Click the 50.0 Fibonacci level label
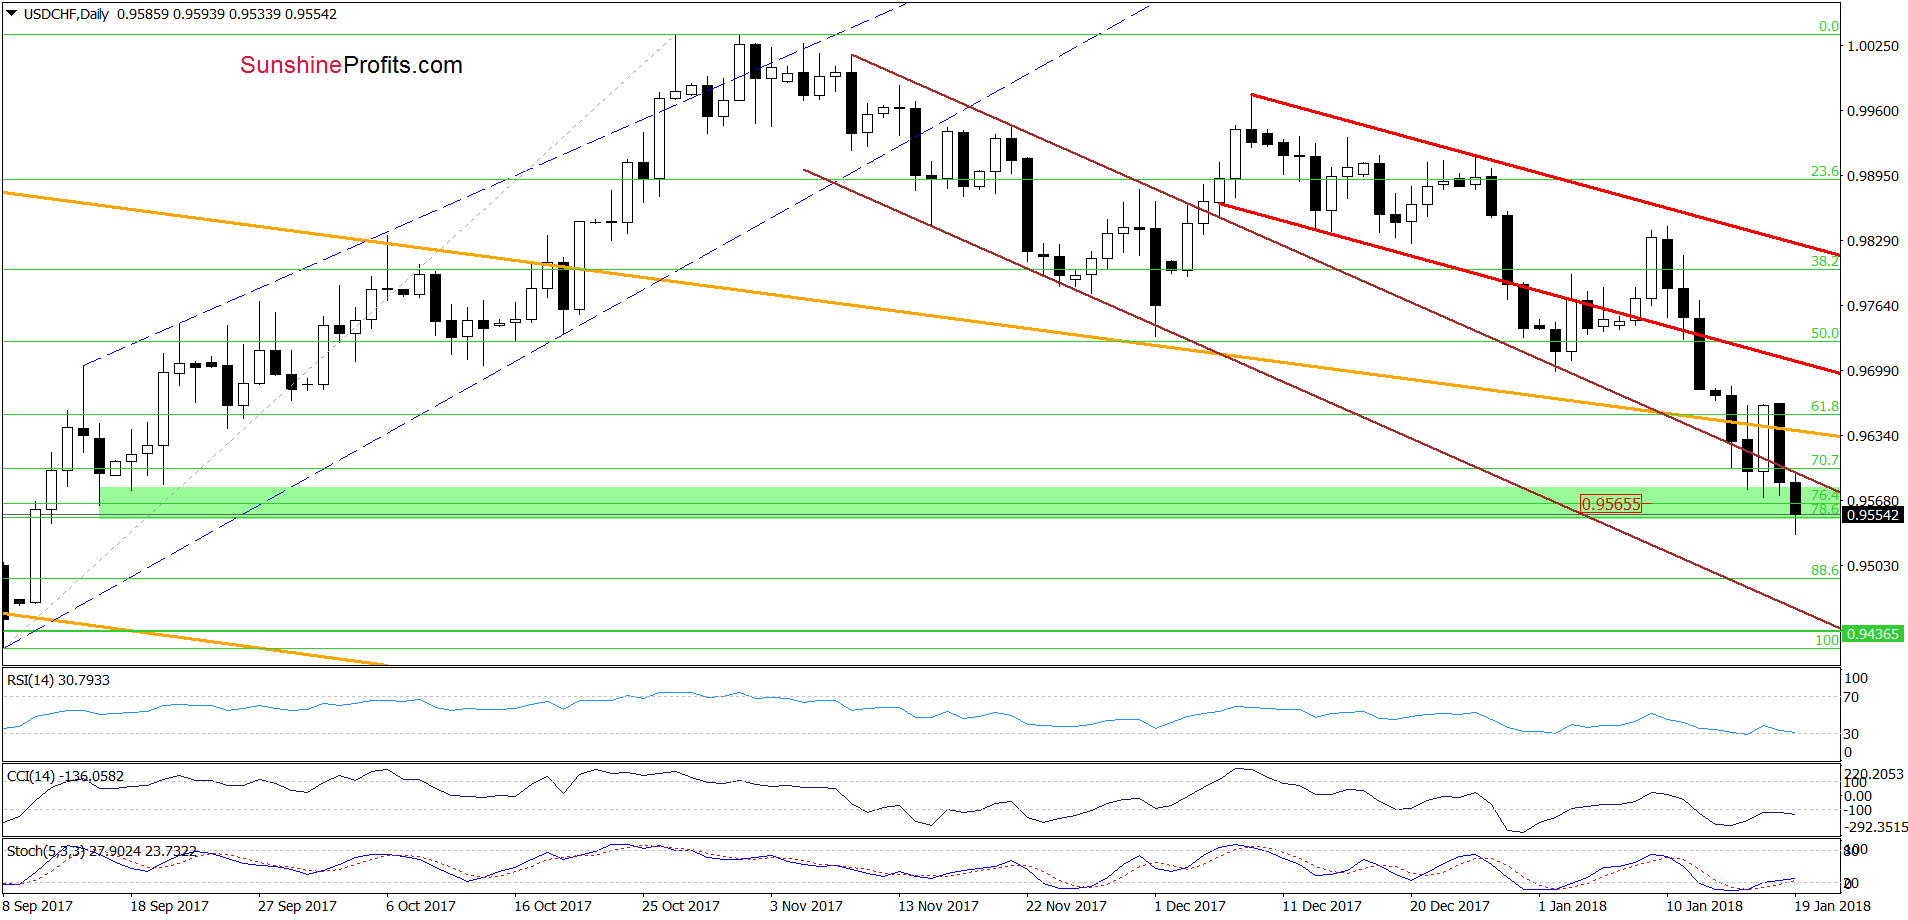Image resolution: width=1908 pixels, height=920 pixels. [1825, 333]
